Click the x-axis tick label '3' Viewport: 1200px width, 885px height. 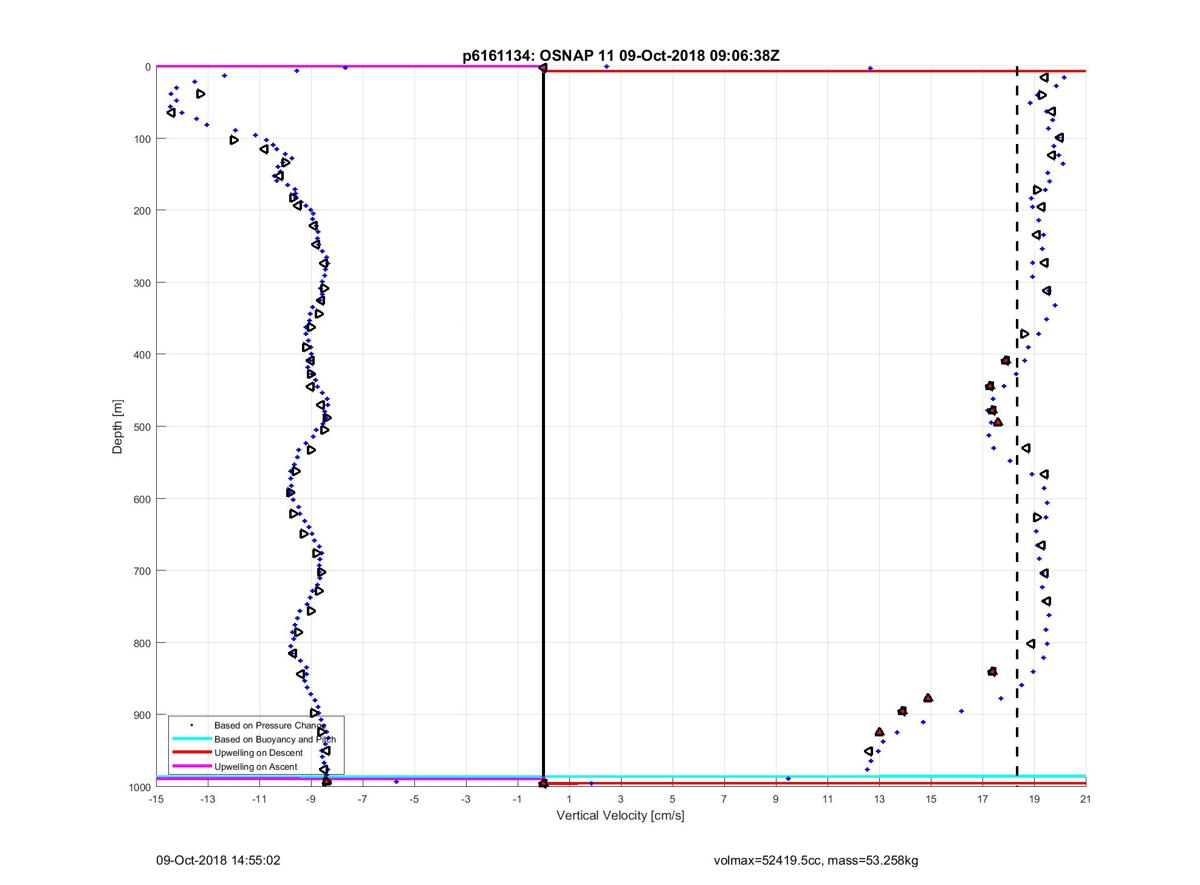621,799
